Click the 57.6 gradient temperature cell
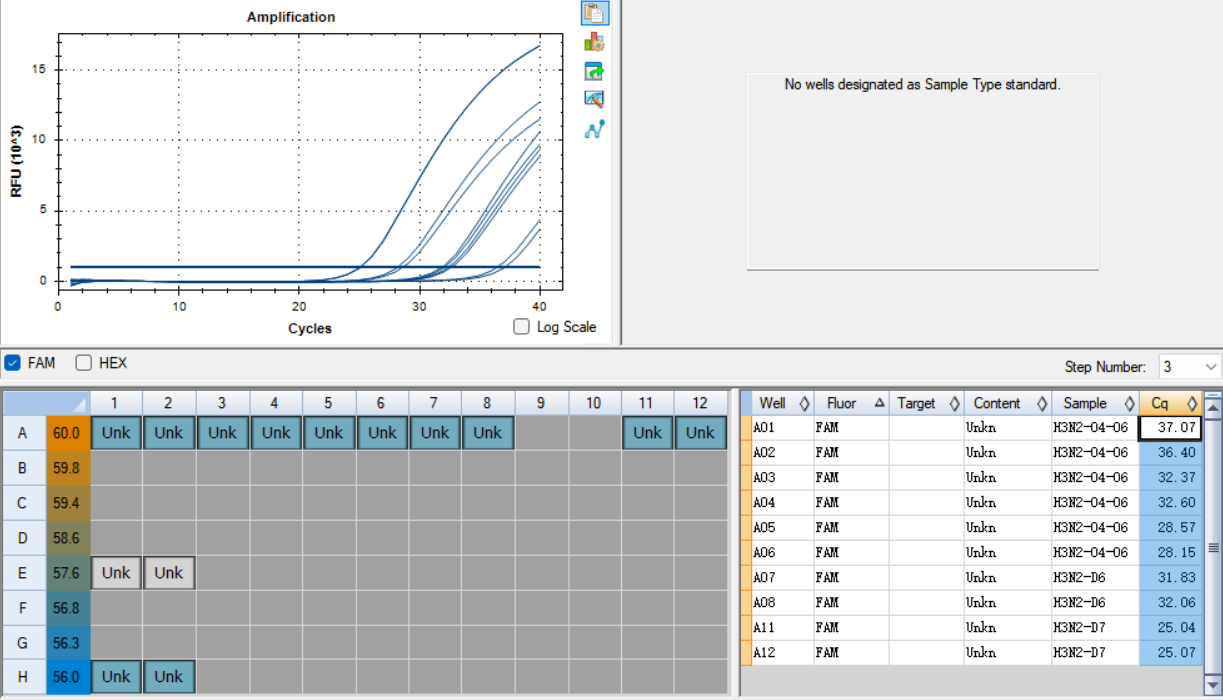1223x700 pixels. (67, 573)
